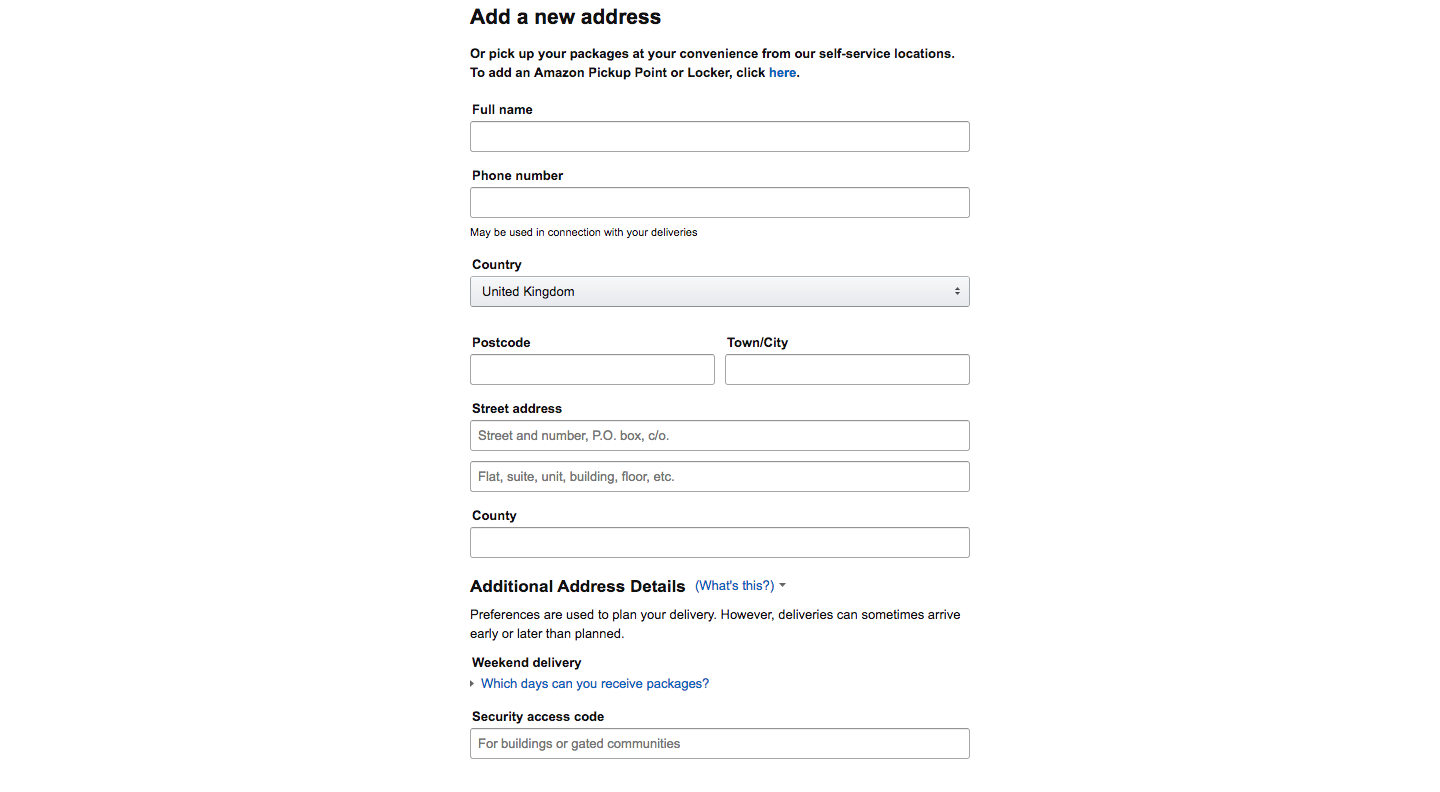This screenshot has height=792, width=1440.
Task: Click into the Full name text box
Action: [719, 137]
